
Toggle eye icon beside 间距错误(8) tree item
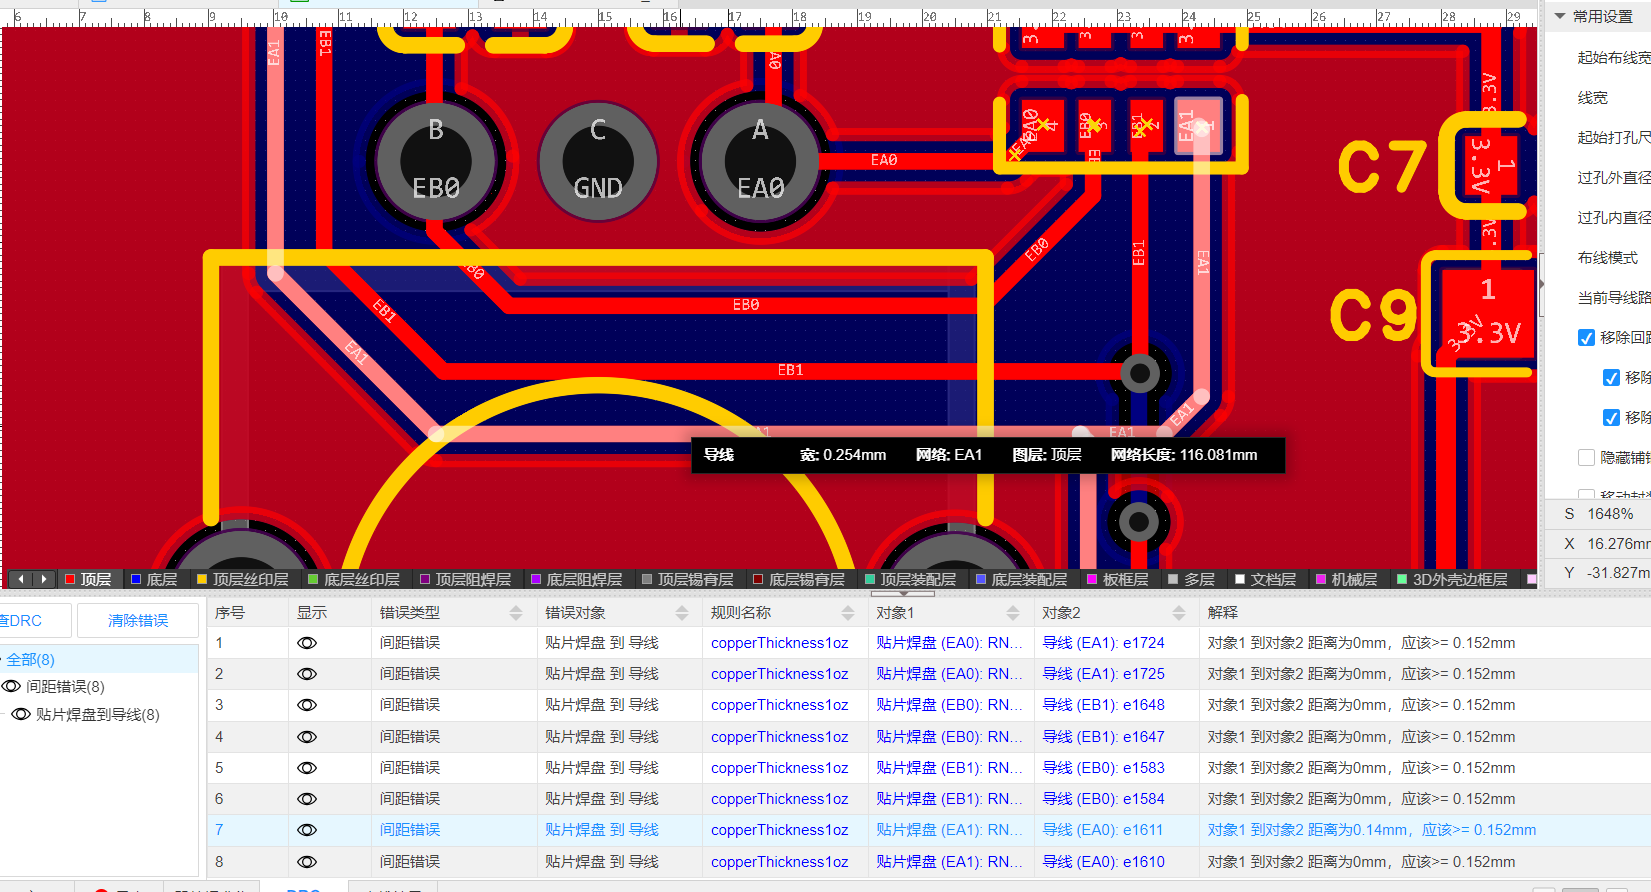coord(11,686)
